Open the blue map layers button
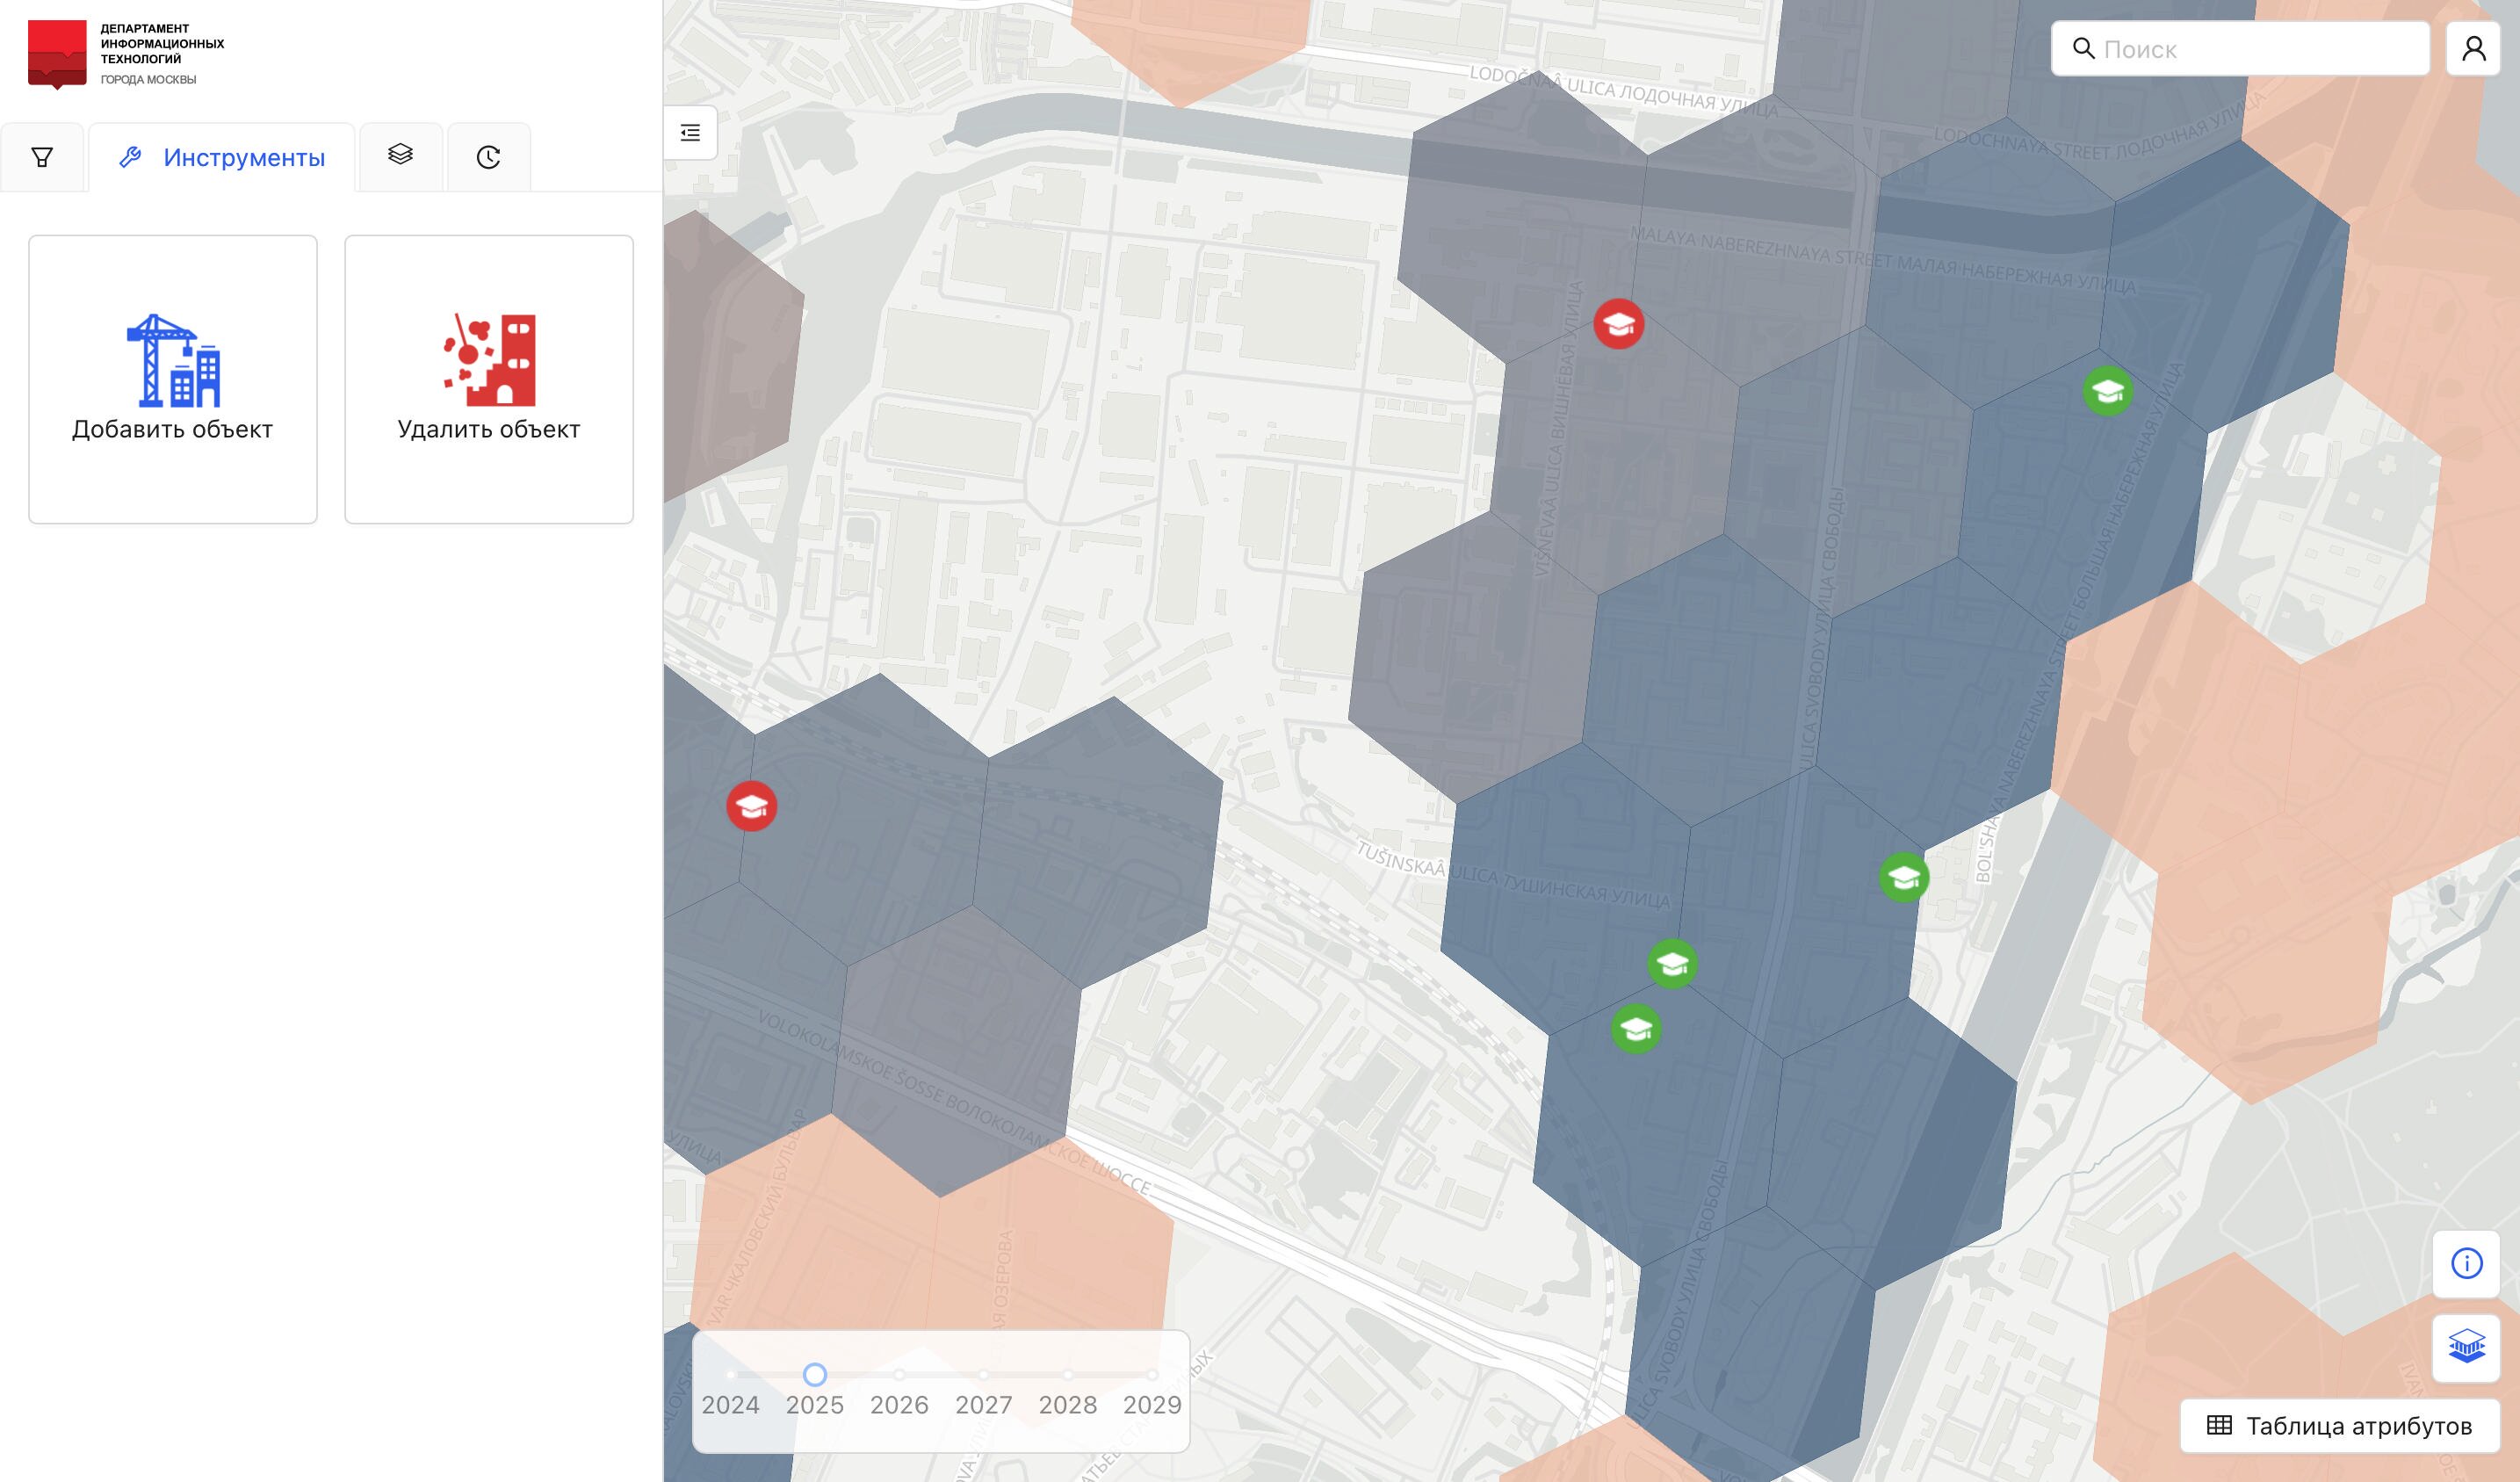Screen dimensions: 2520x1482 tap(2466, 1346)
